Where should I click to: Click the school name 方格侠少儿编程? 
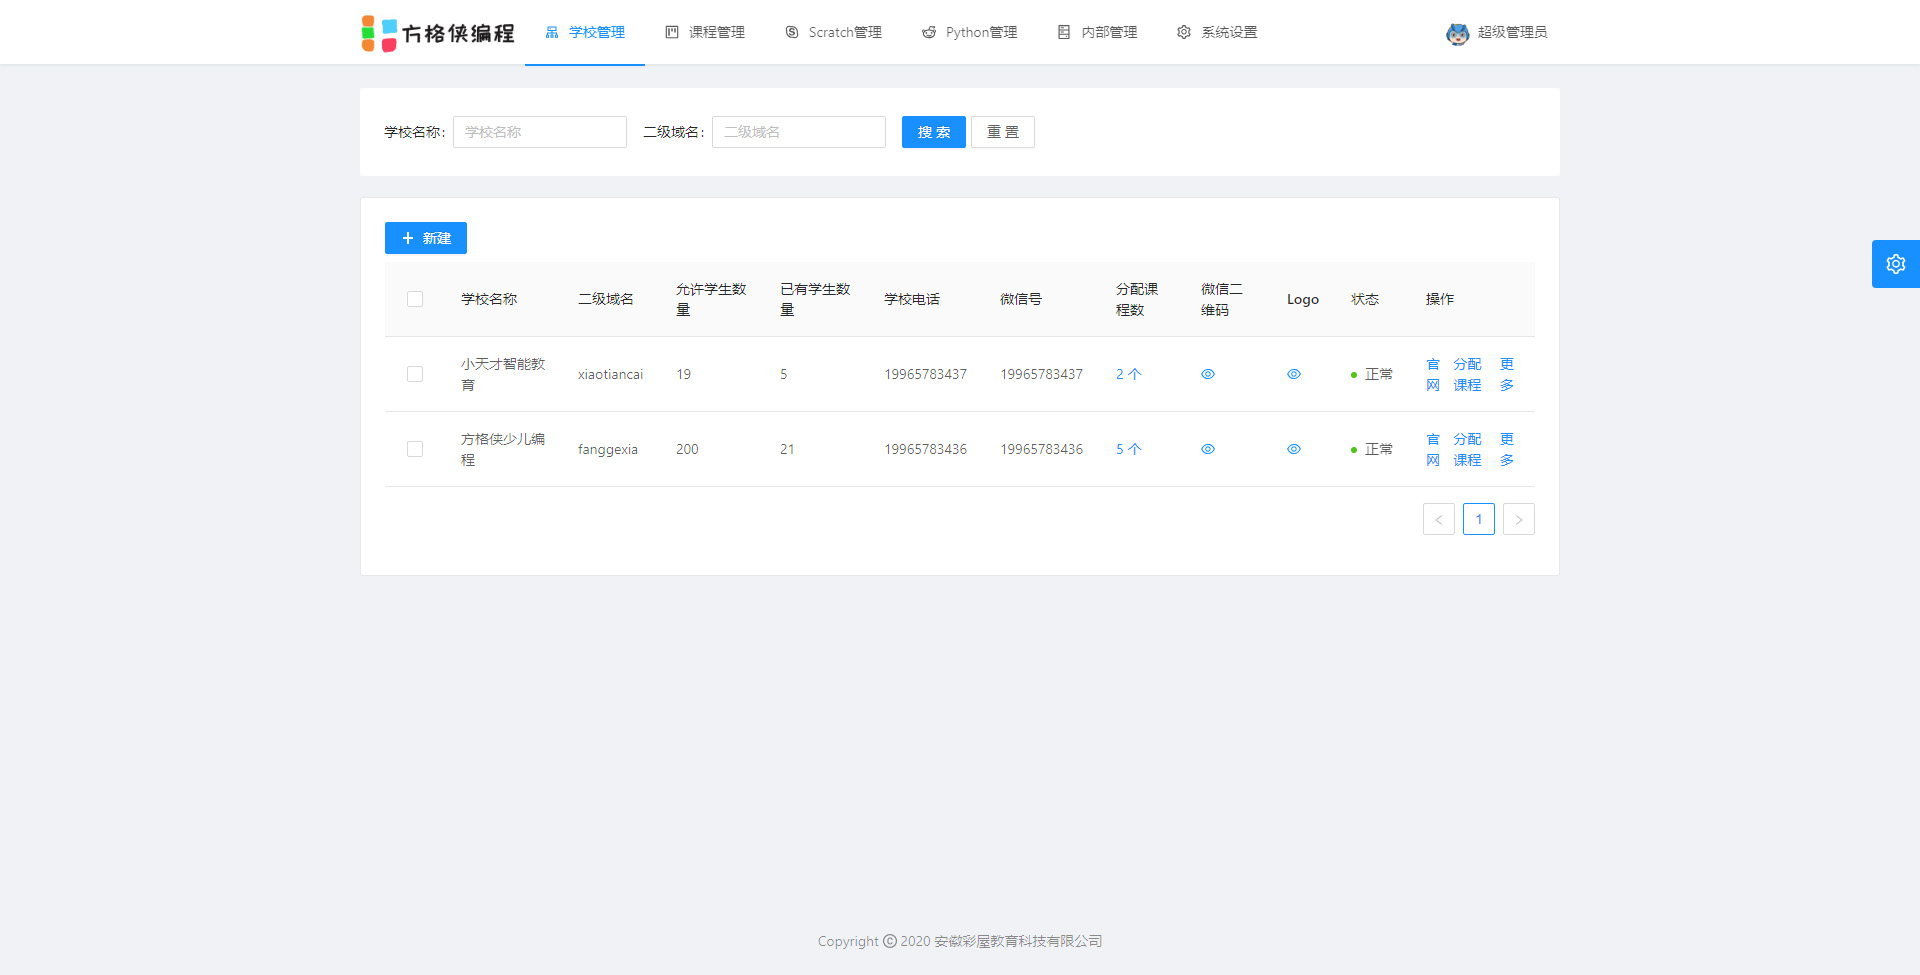click(503, 449)
